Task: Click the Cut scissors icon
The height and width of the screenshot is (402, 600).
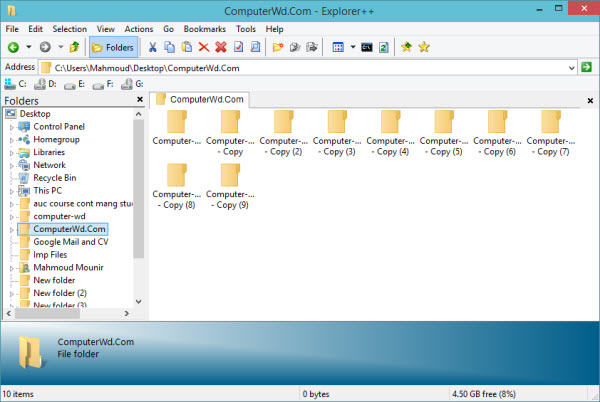Action: point(153,47)
